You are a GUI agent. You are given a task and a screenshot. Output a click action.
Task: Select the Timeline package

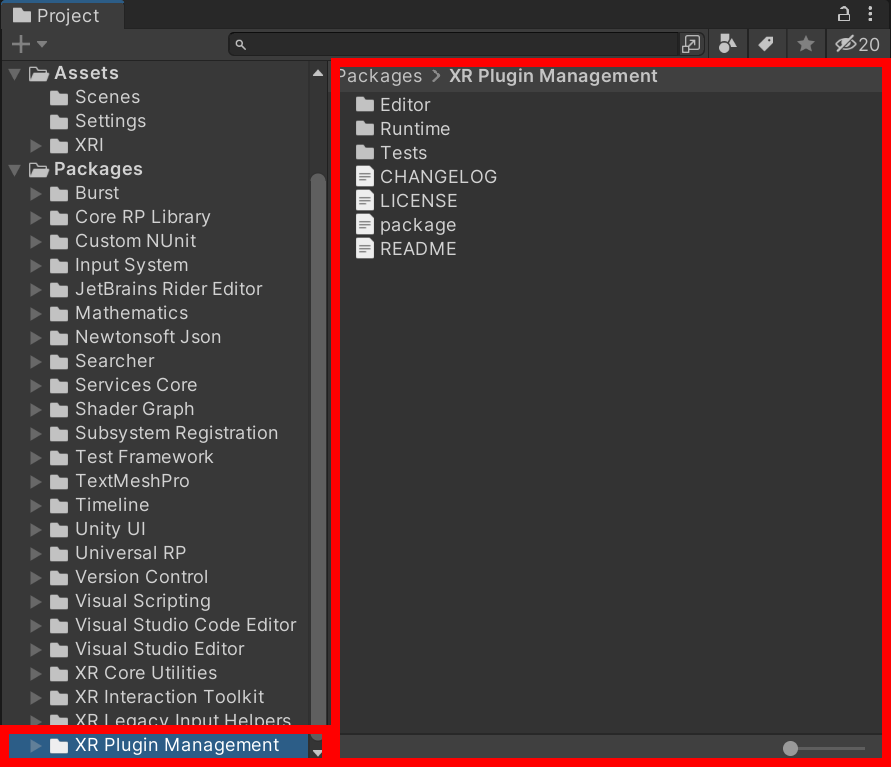tap(112, 505)
